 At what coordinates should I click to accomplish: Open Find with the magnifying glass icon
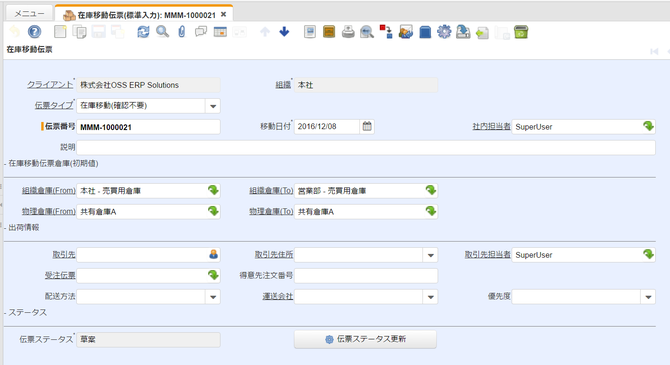coord(162,32)
